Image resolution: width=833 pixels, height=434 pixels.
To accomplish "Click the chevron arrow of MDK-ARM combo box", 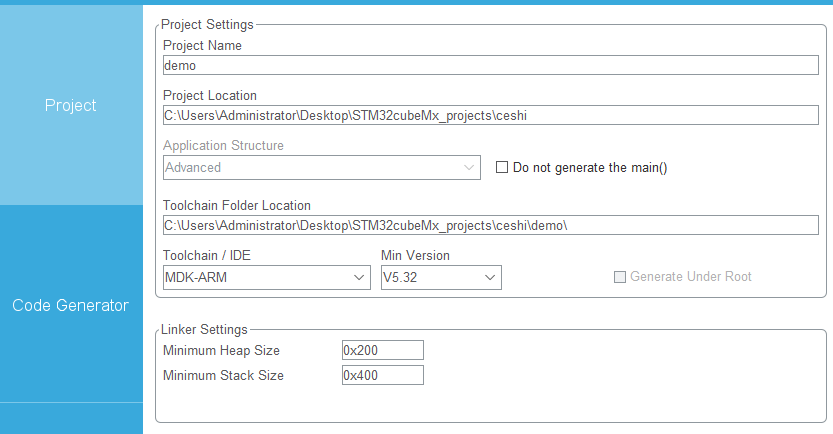I will point(359,277).
